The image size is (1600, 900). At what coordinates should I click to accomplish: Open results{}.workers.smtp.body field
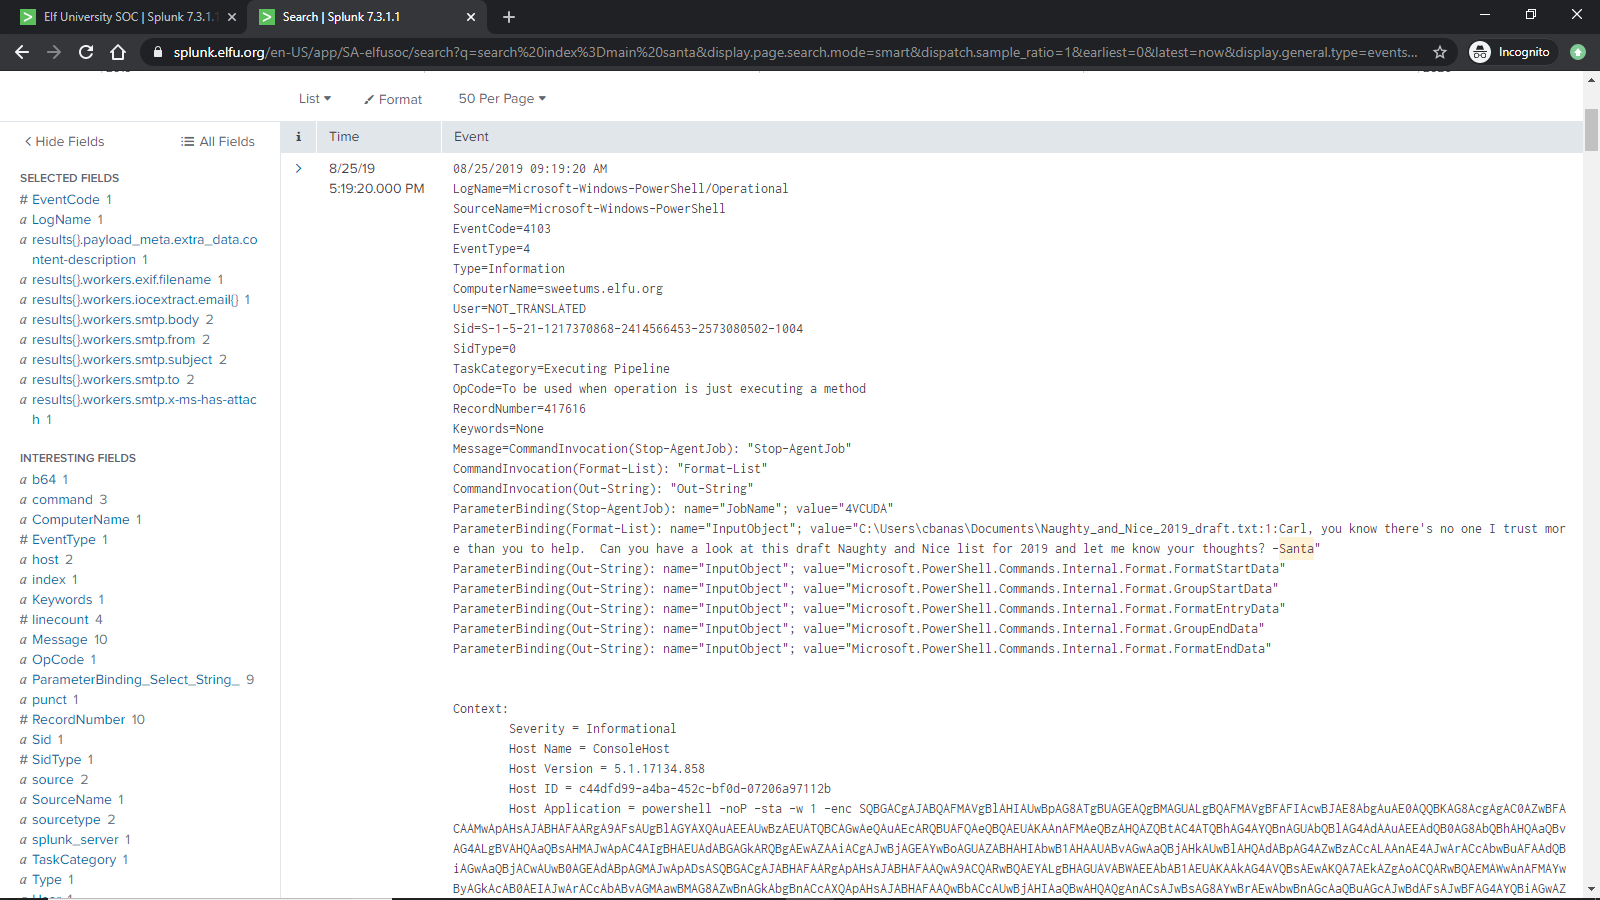(116, 320)
